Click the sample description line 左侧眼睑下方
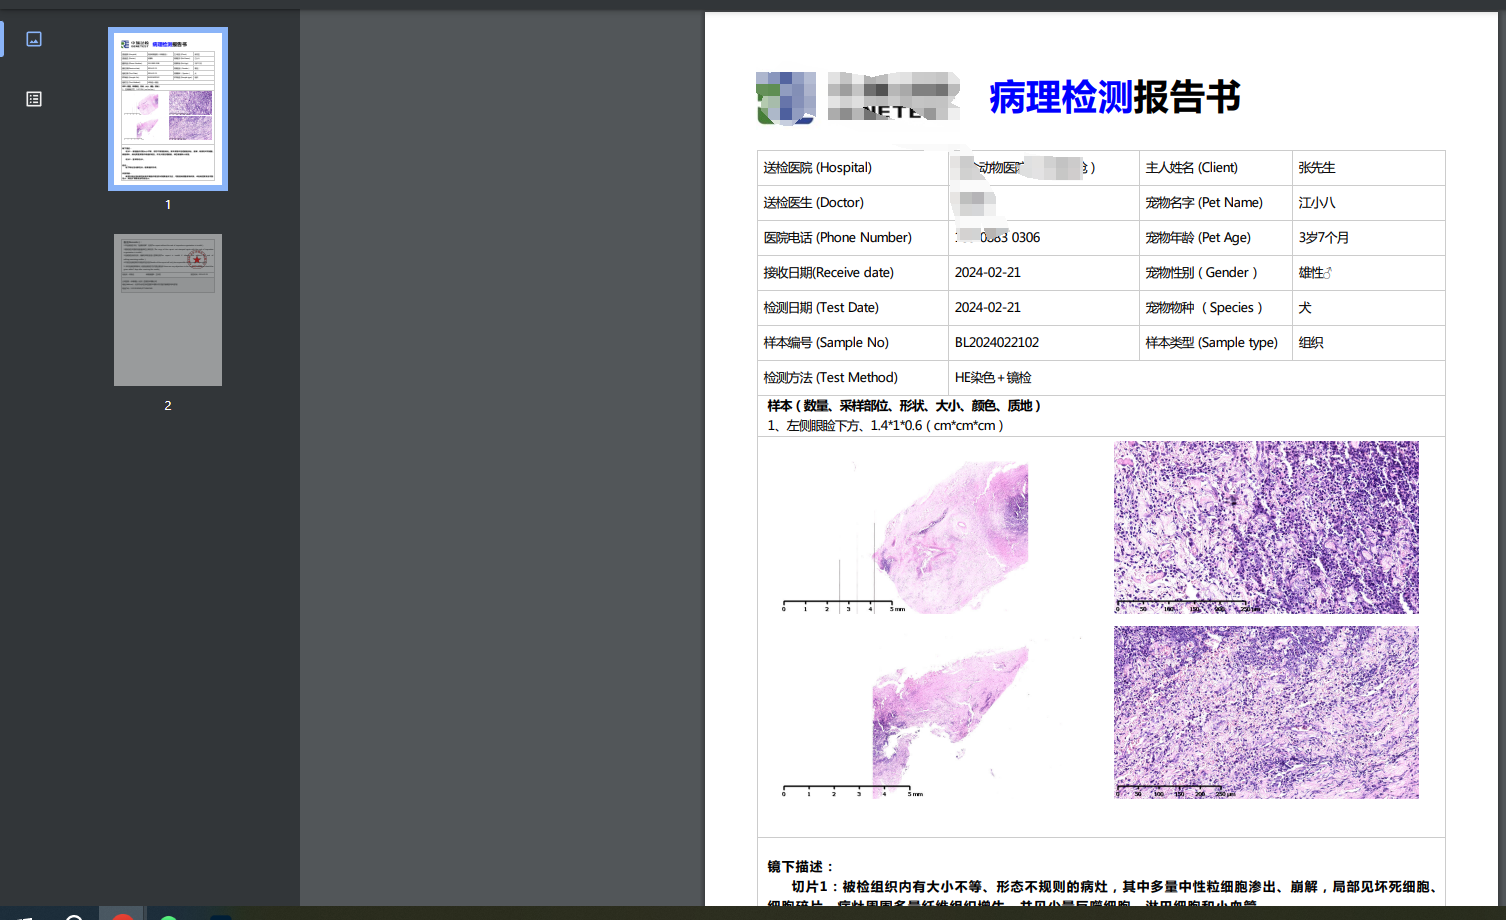Image resolution: width=1506 pixels, height=920 pixels. click(x=886, y=426)
